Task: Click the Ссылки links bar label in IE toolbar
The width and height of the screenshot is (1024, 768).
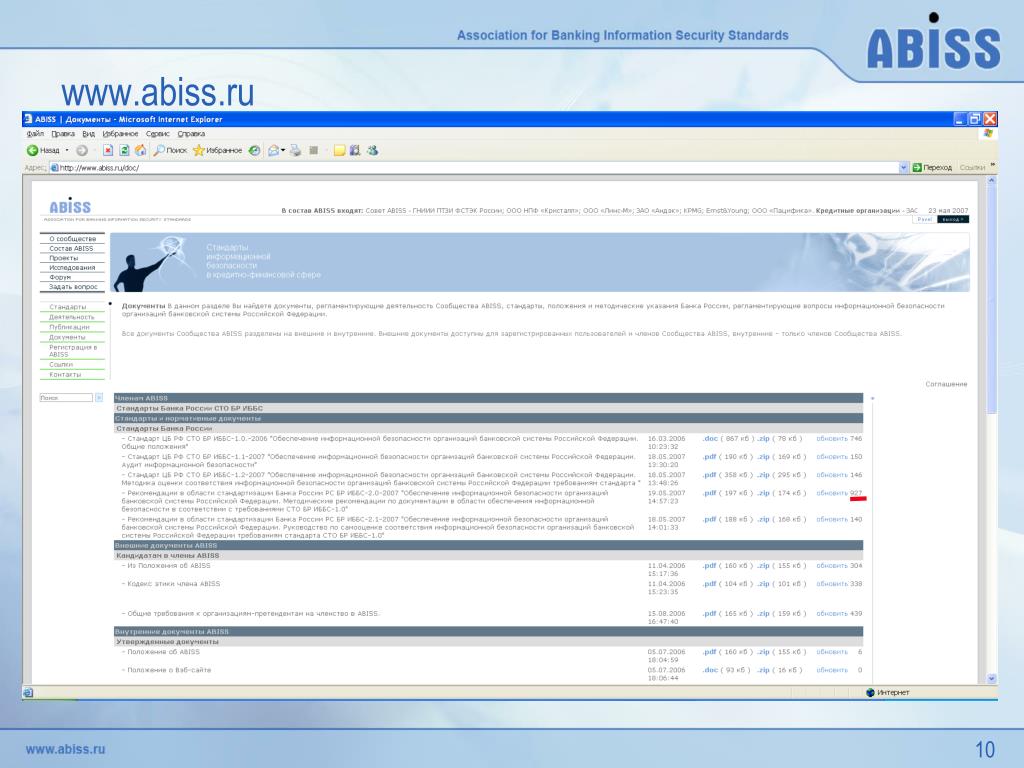Action: click(x=972, y=168)
